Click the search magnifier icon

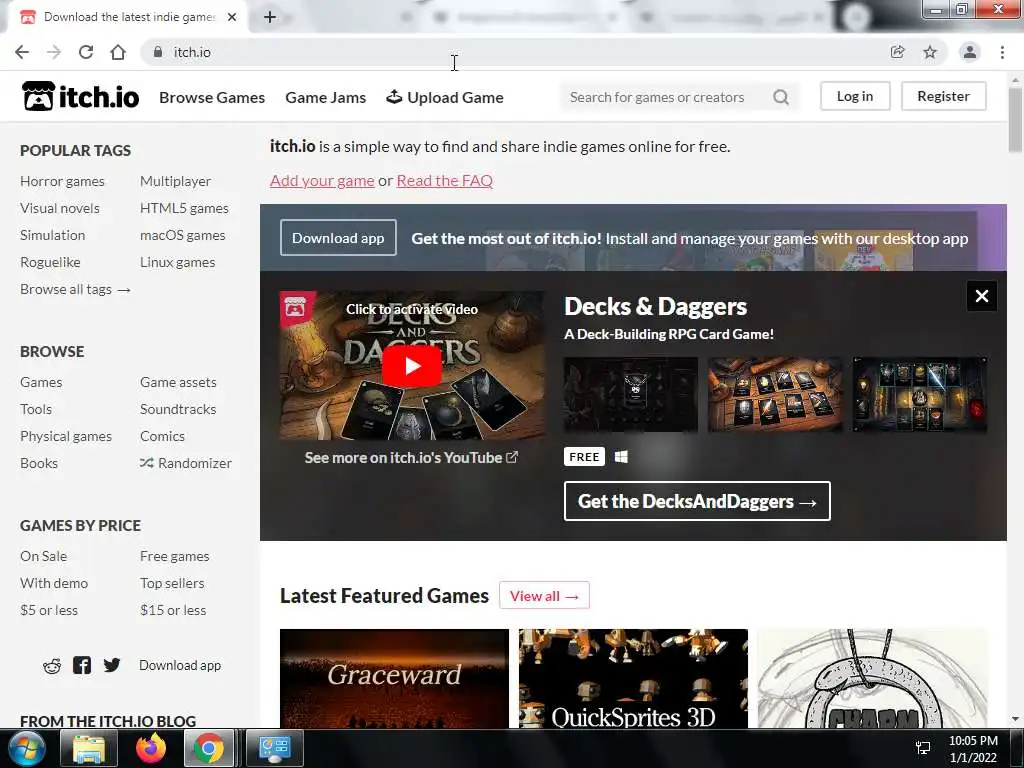(x=780, y=97)
